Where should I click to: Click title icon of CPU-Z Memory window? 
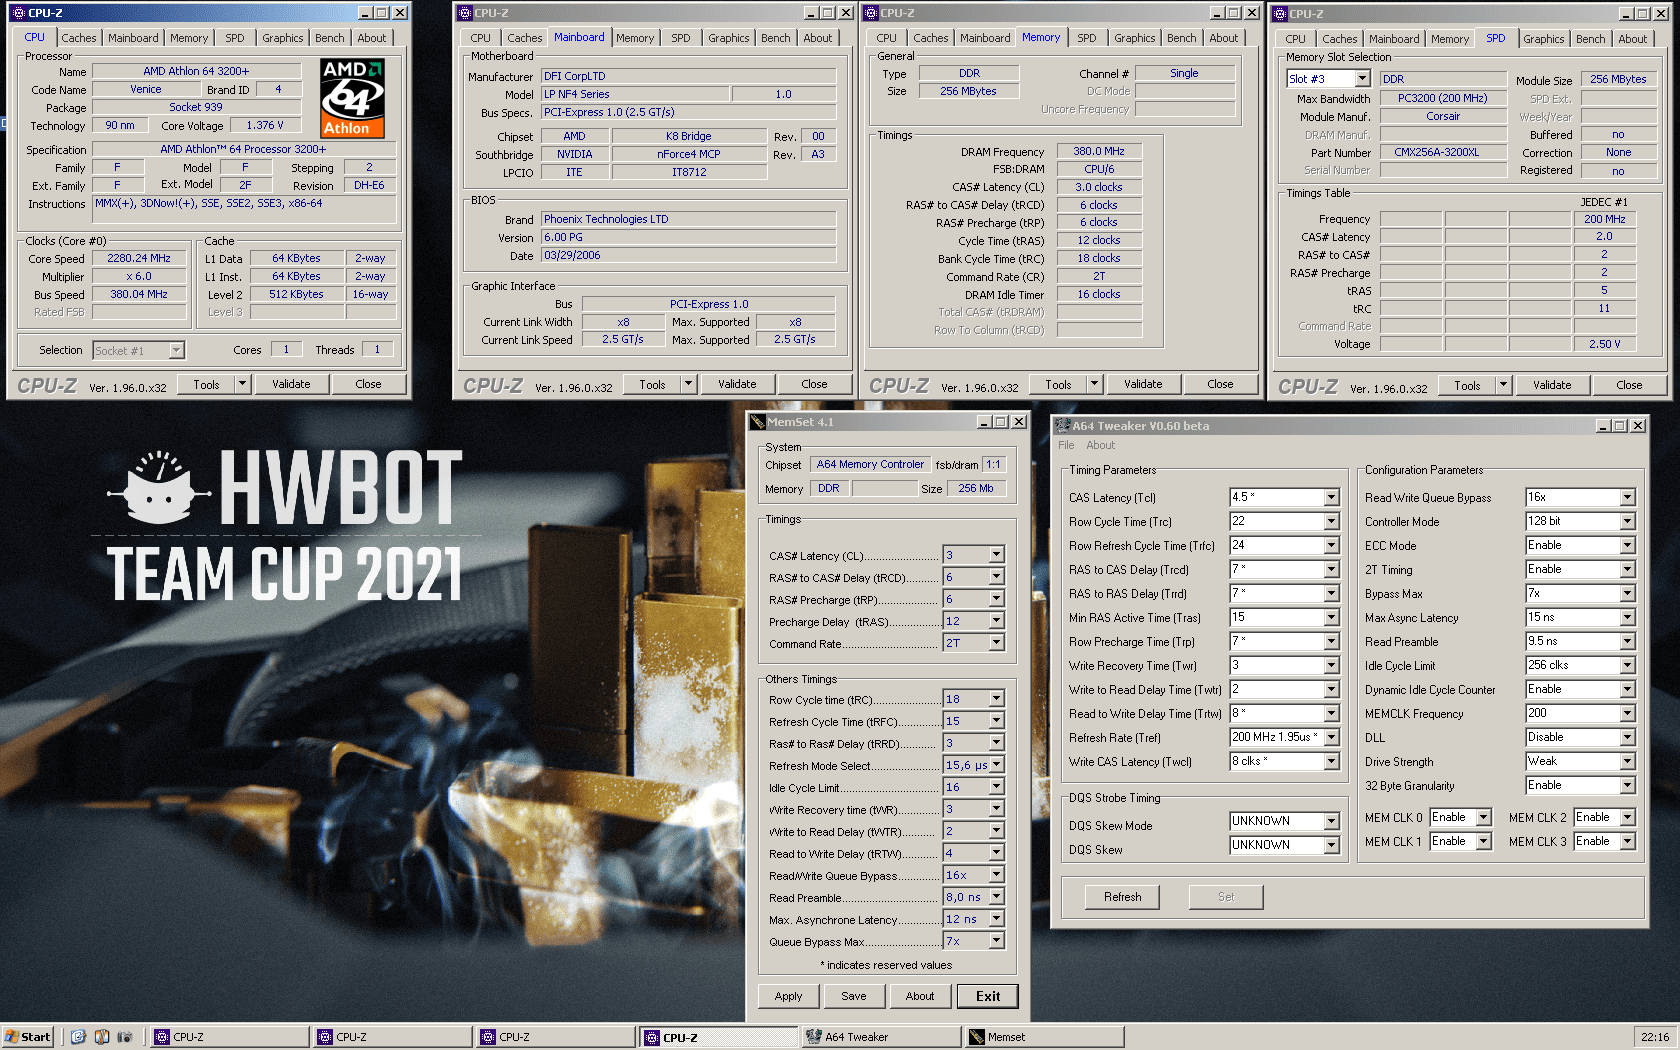click(x=871, y=13)
